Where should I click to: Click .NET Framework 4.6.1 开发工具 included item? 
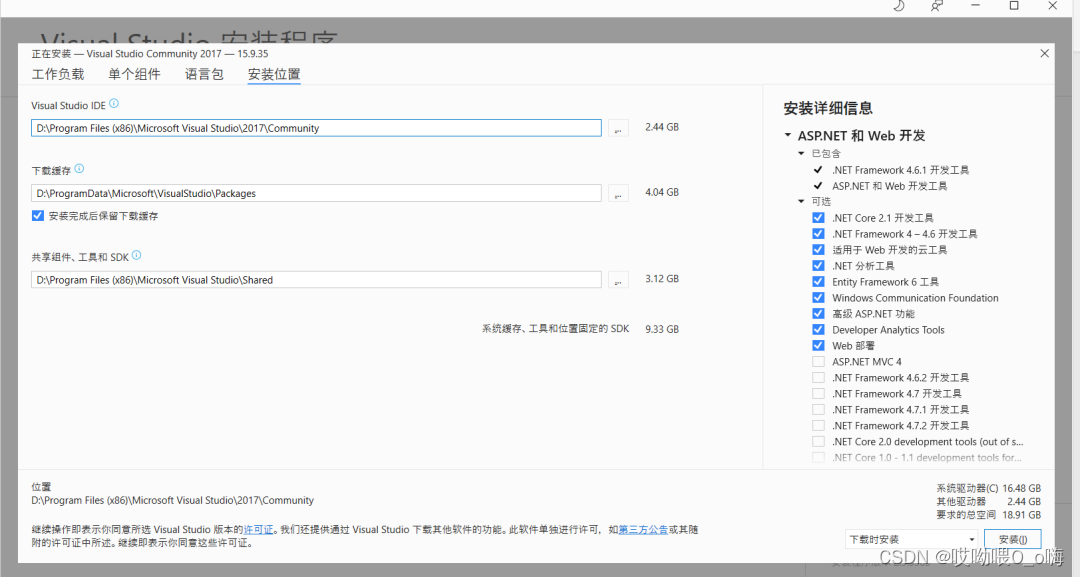900,170
